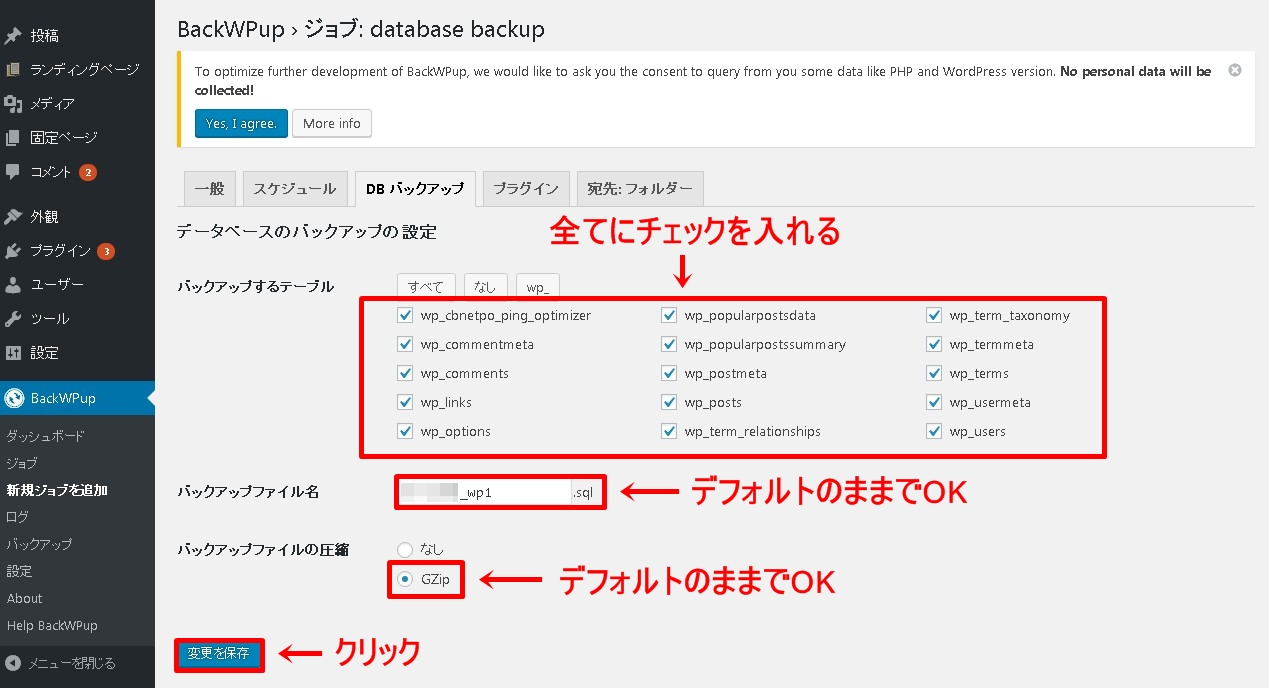Toggle the wp_users checkbox
The width and height of the screenshot is (1269, 688).
pyautogui.click(x=934, y=431)
